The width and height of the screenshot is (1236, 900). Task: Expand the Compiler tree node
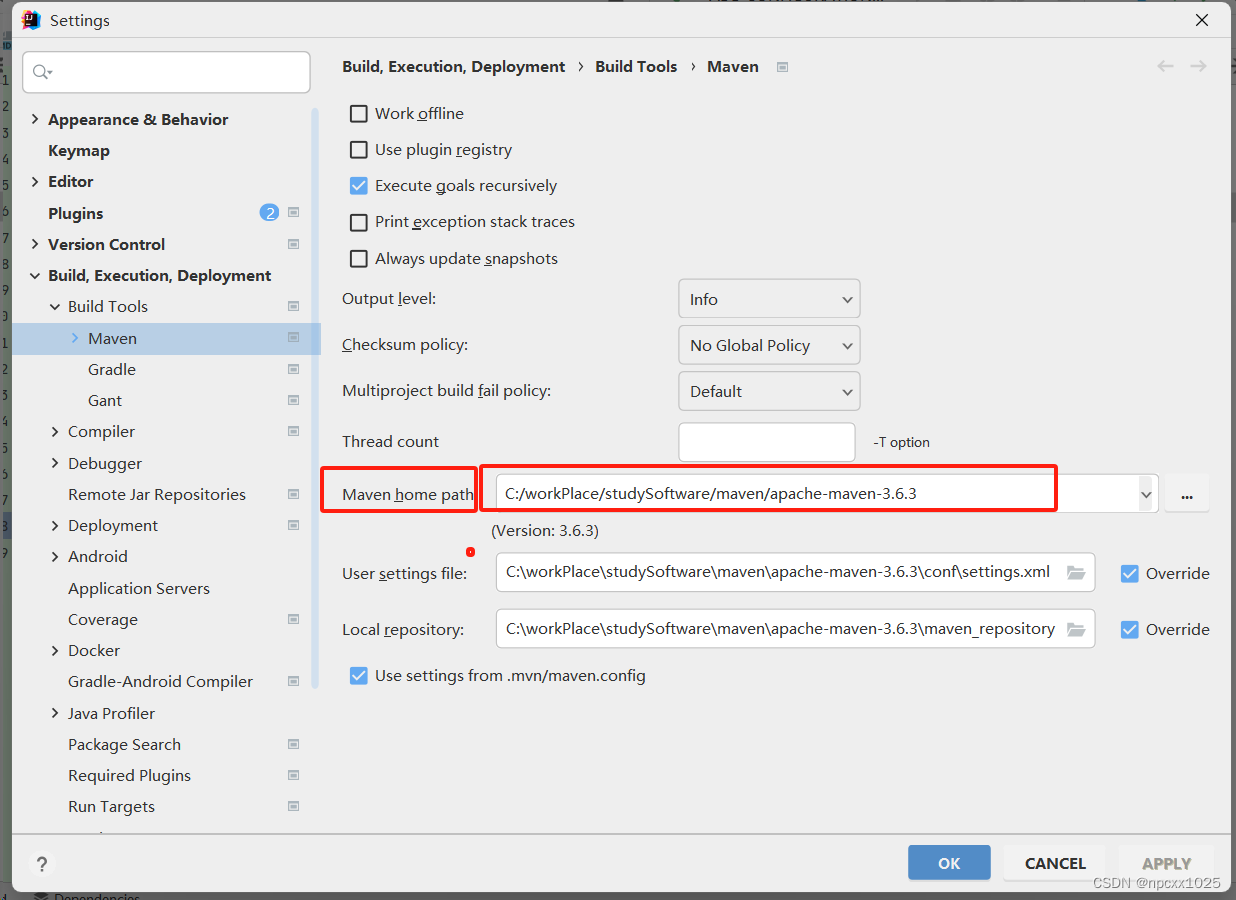pyautogui.click(x=56, y=431)
